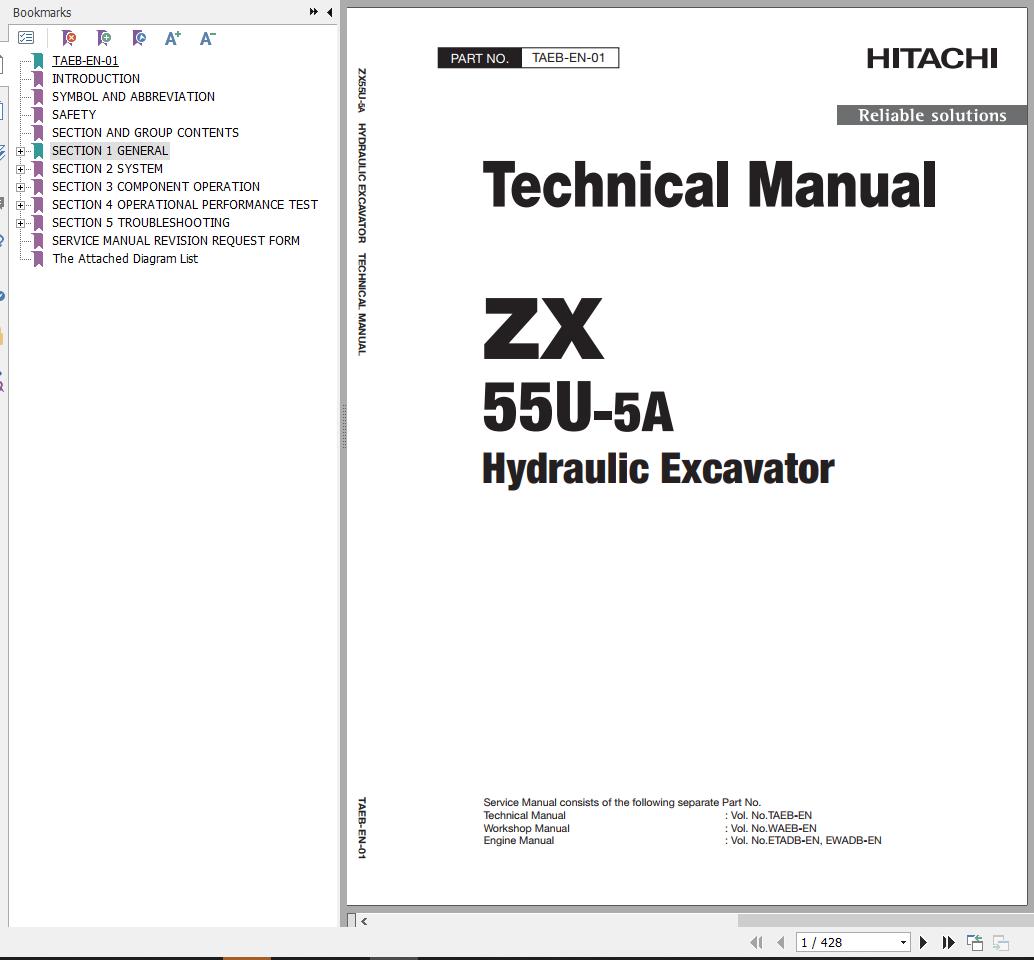Click the double-arrow expand panel icon
Viewport: 1034px width, 960px height.
[314, 12]
